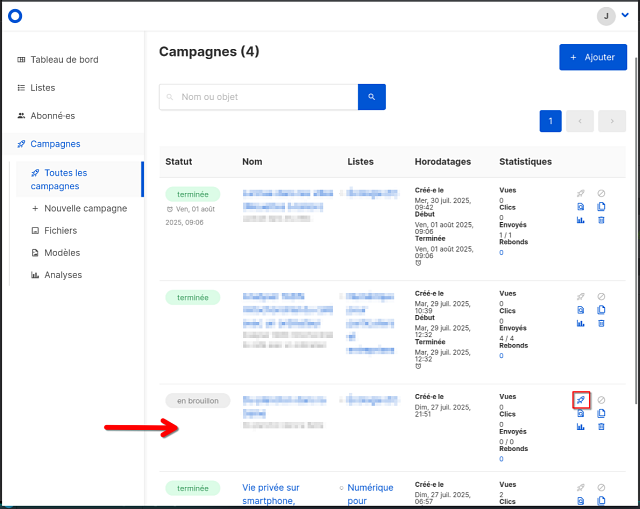Viewport: 640px width, 509px height.
Task: Click the Ajouter button
Action: (x=592, y=57)
